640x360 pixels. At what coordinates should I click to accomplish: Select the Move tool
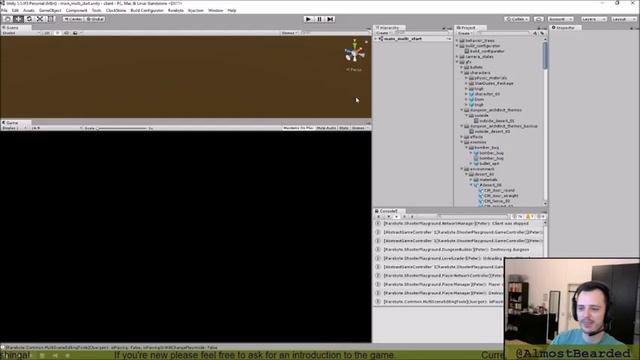18,19
